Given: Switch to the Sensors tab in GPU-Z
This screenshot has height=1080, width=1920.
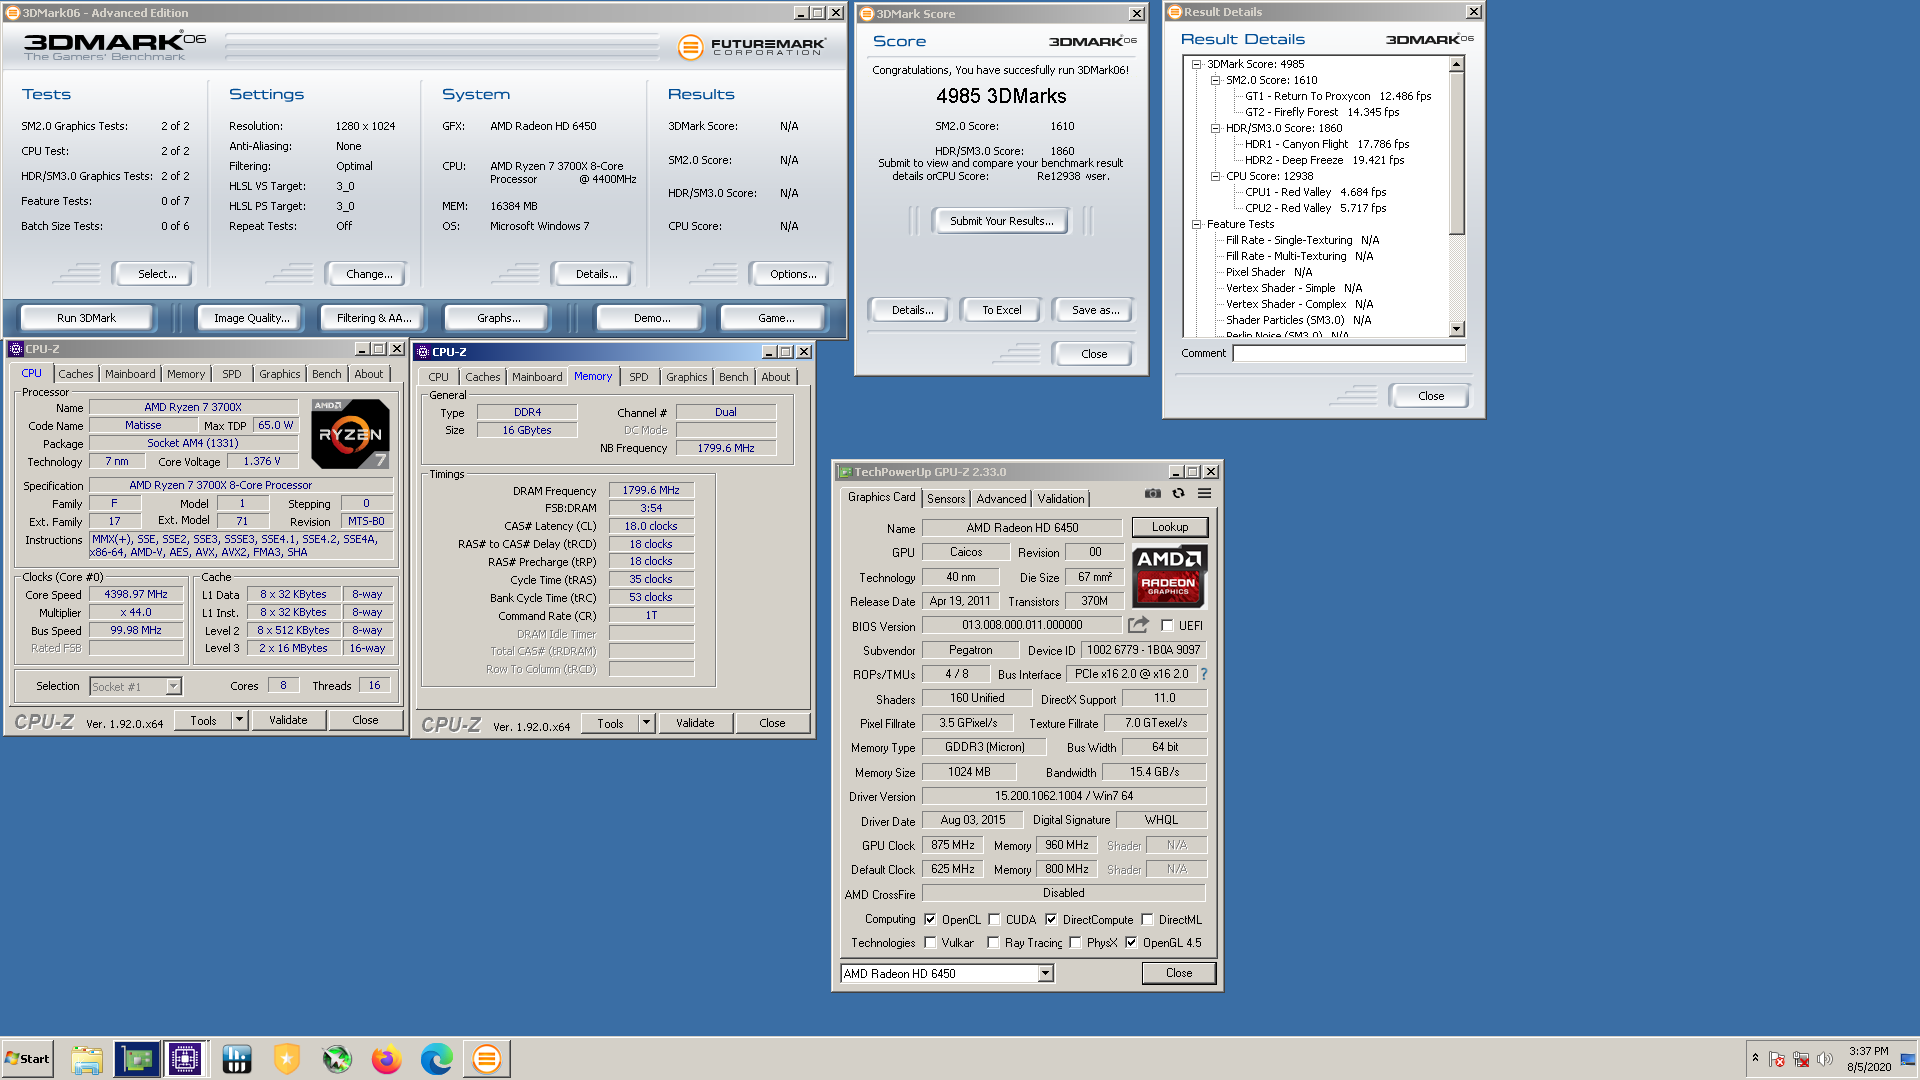Looking at the screenshot, I should pos(946,499).
